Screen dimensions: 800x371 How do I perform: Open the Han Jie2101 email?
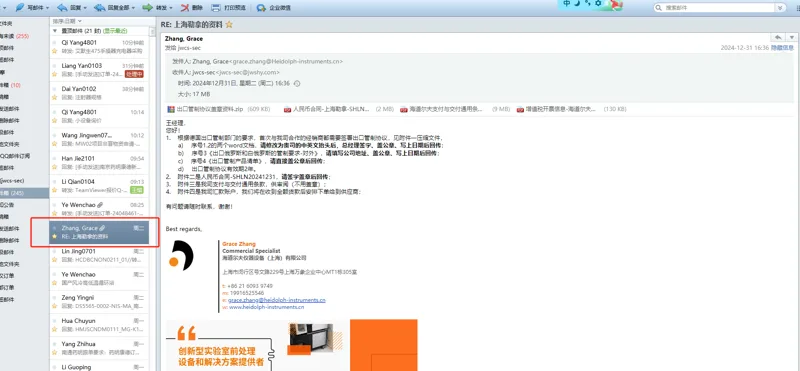(x=99, y=162)
